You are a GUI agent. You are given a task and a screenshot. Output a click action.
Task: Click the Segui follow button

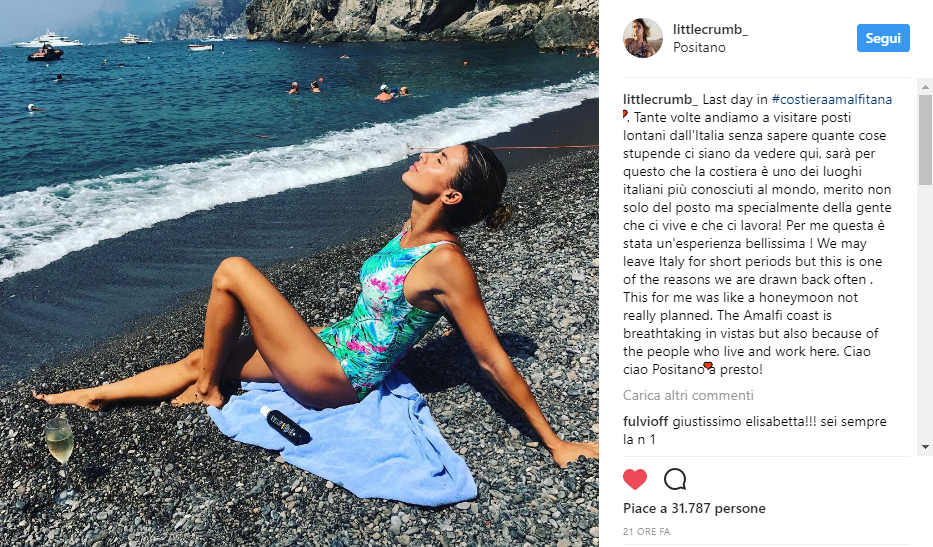(x=883, y=38)
